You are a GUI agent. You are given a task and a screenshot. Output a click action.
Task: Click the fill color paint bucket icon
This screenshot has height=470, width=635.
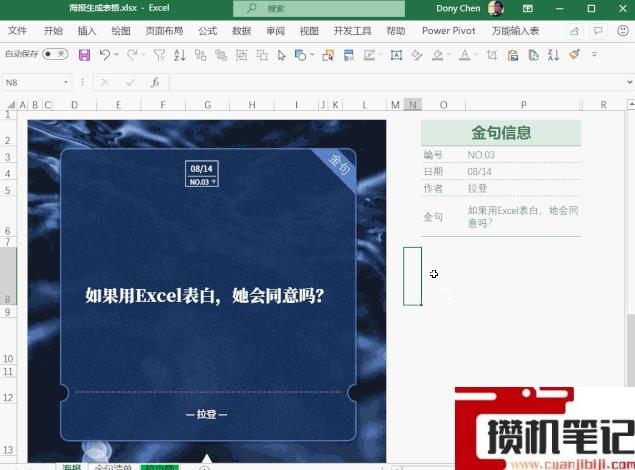point(437,55)
